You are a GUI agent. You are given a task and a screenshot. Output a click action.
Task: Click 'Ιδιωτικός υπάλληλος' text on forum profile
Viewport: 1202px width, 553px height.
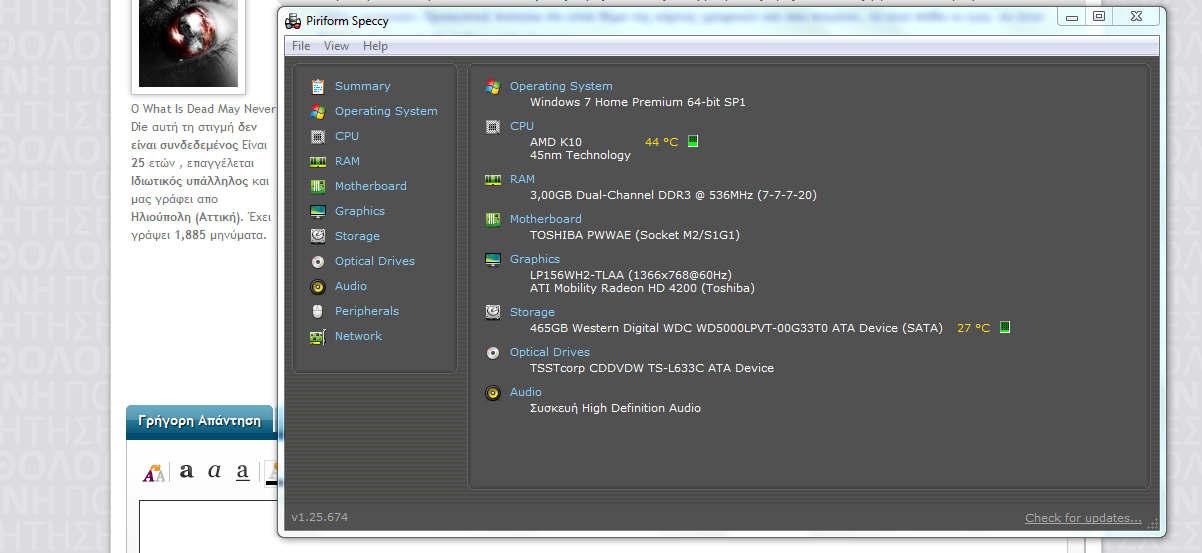tap(189, 182)
